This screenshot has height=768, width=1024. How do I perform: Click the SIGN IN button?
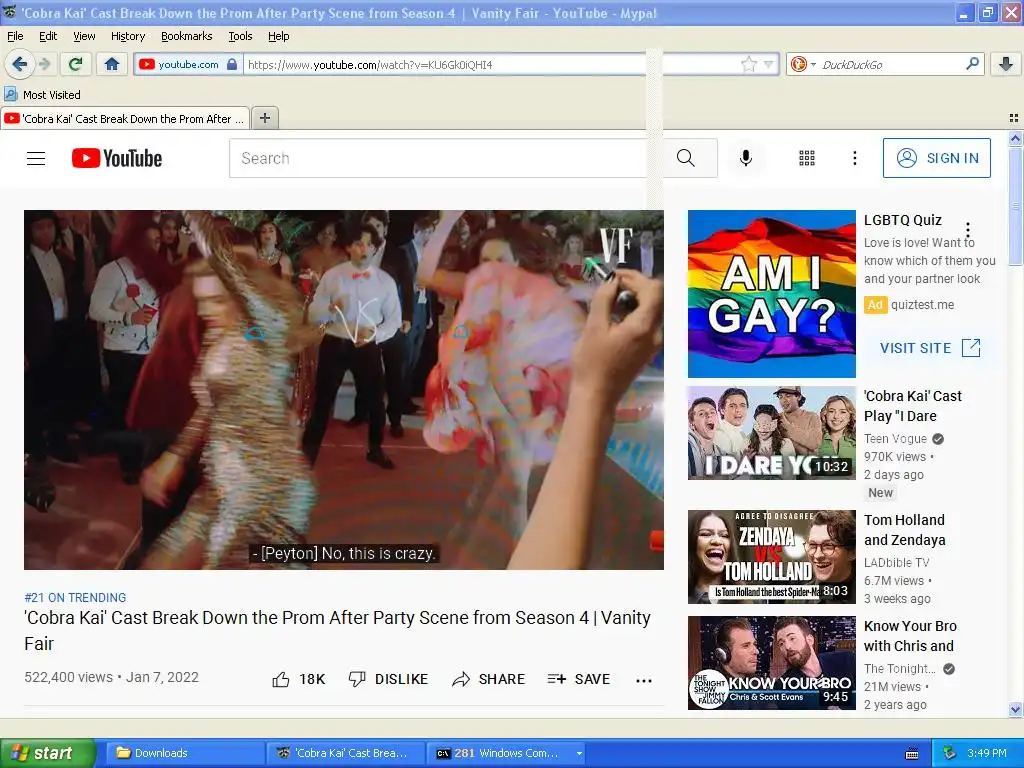(936, 158)
